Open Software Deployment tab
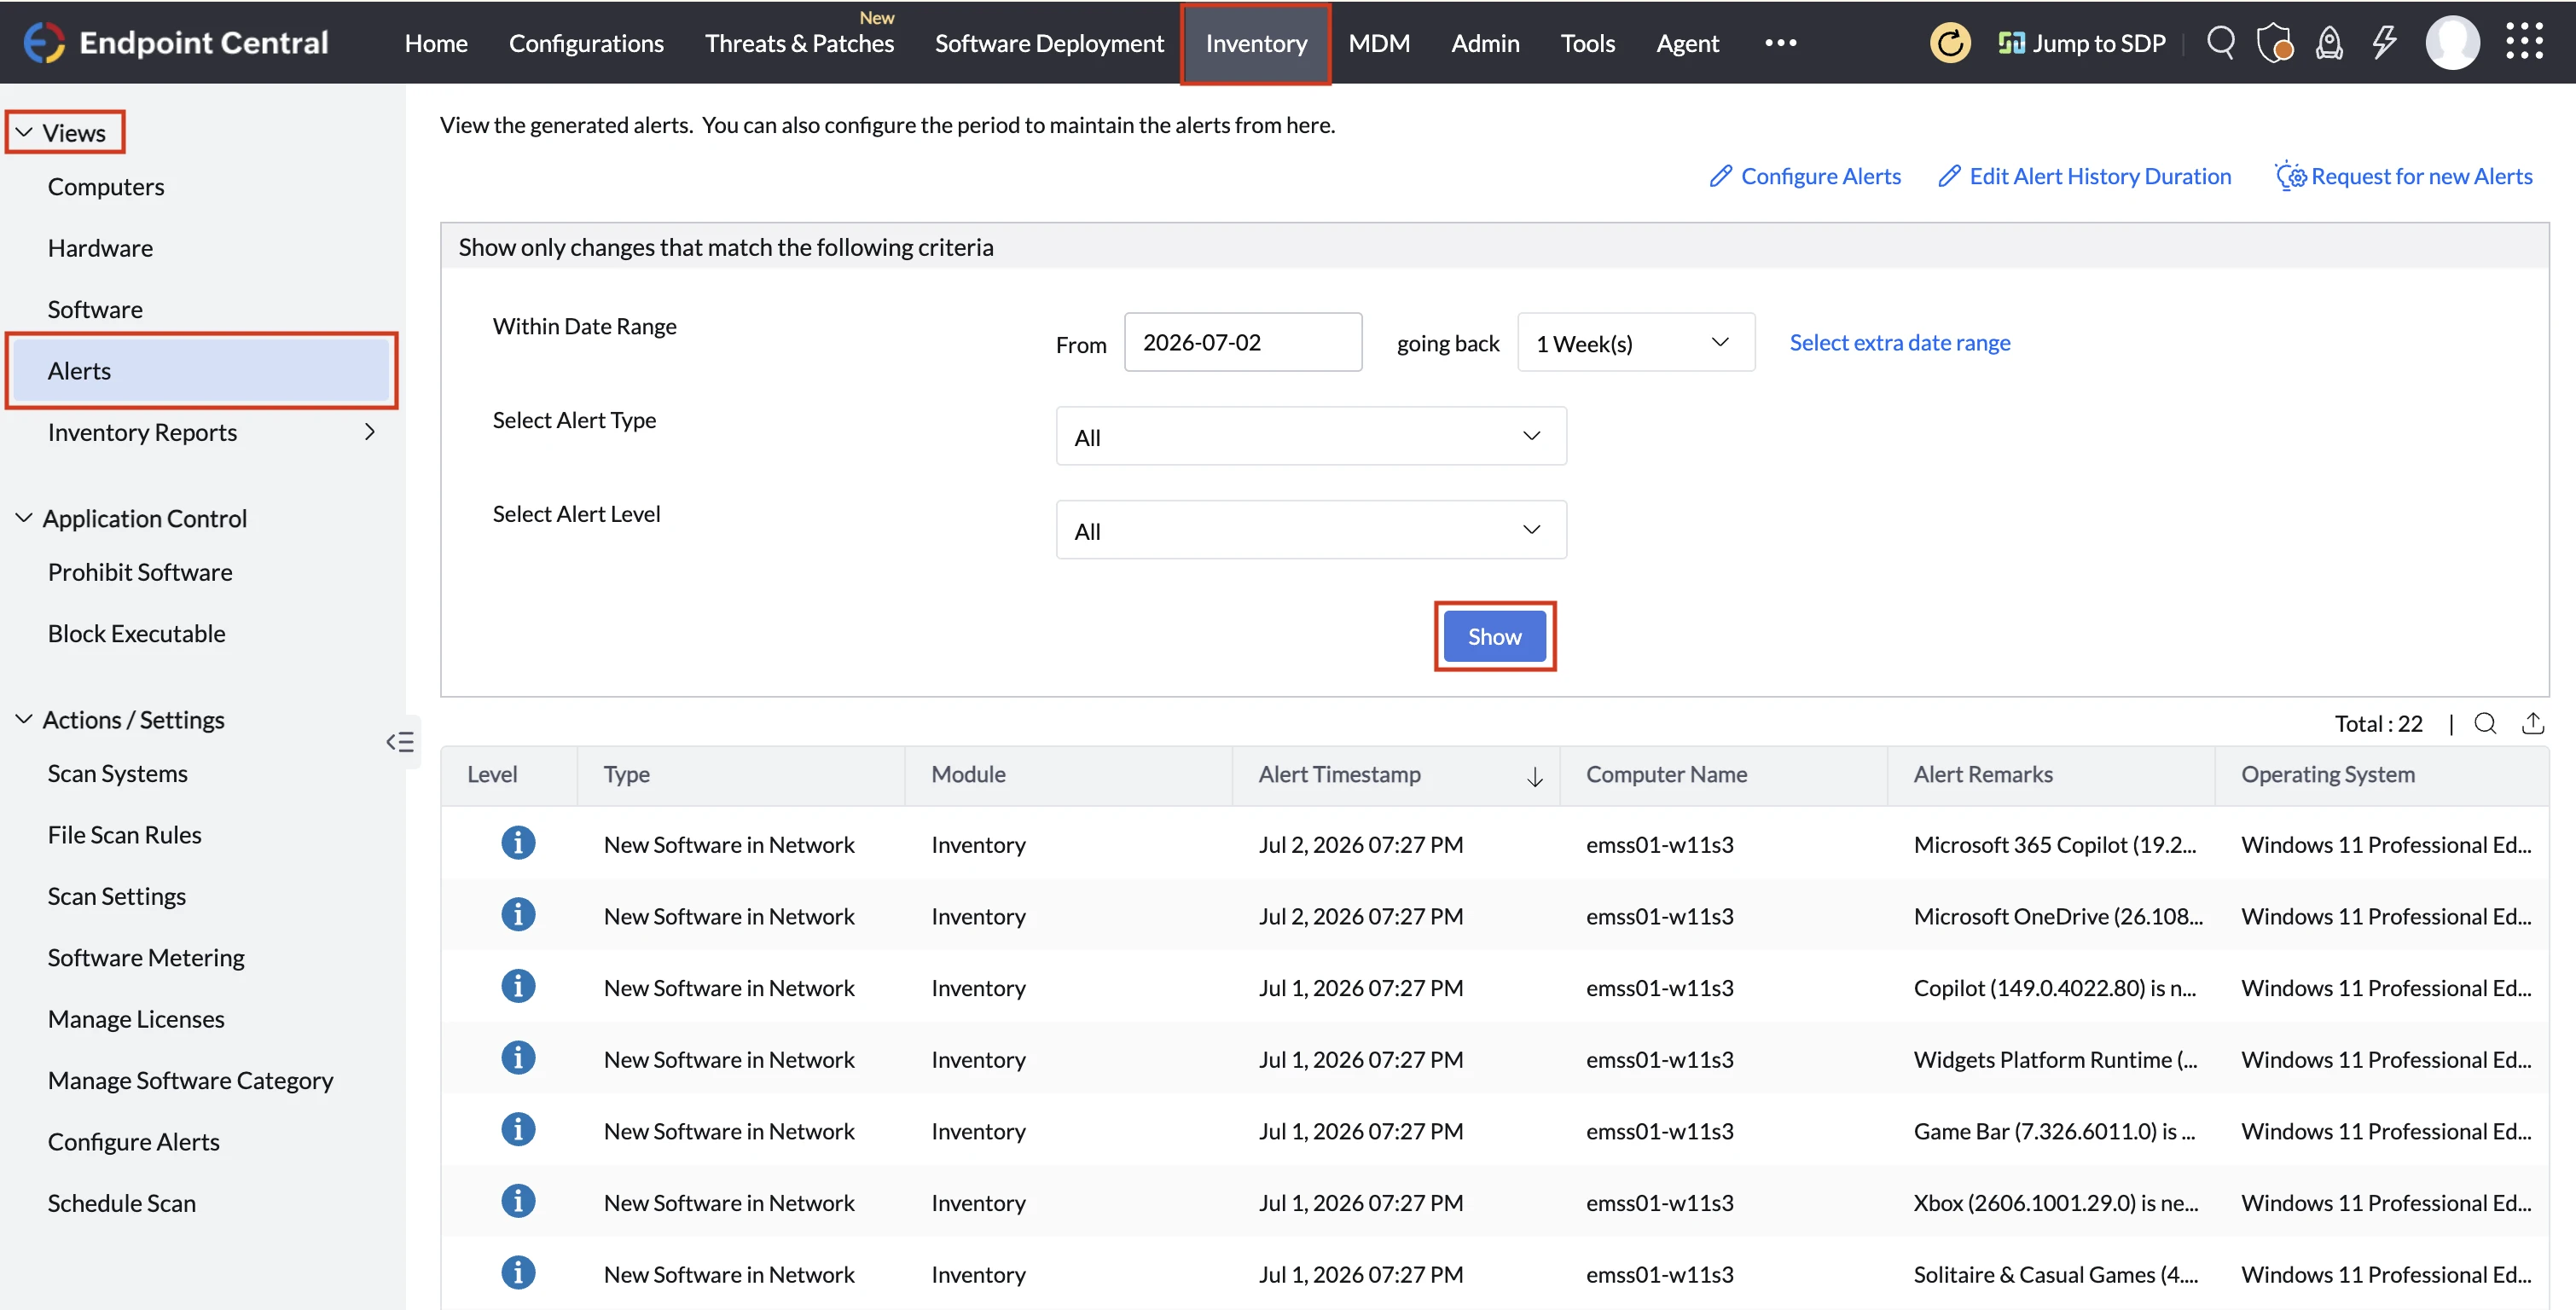 (x=1049, y=43)
